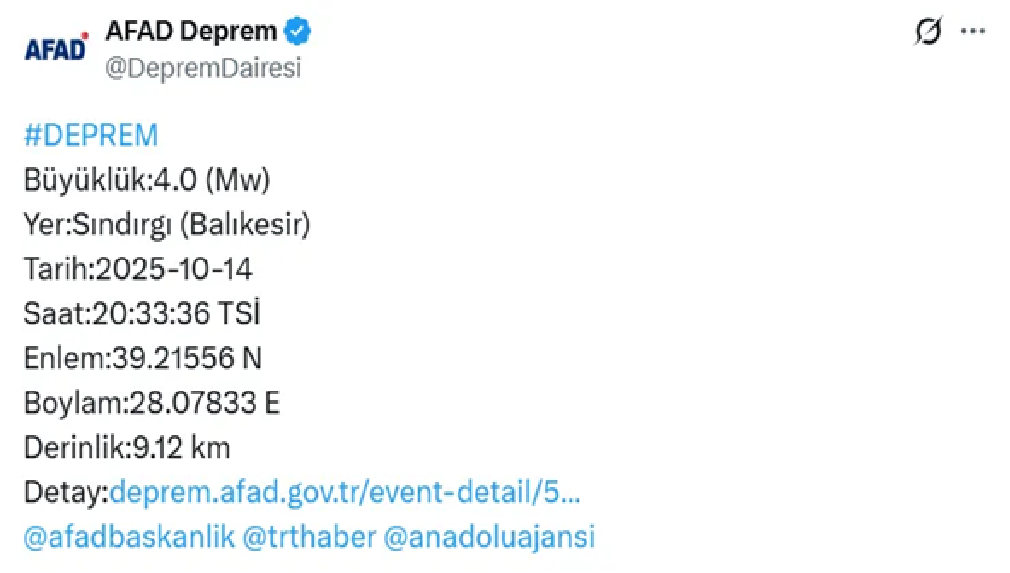Viewport: 1010px width, 573px height.
Task: Open the @anadoluajansi mention
Action: pyautogui.click(x=489, y=537)
